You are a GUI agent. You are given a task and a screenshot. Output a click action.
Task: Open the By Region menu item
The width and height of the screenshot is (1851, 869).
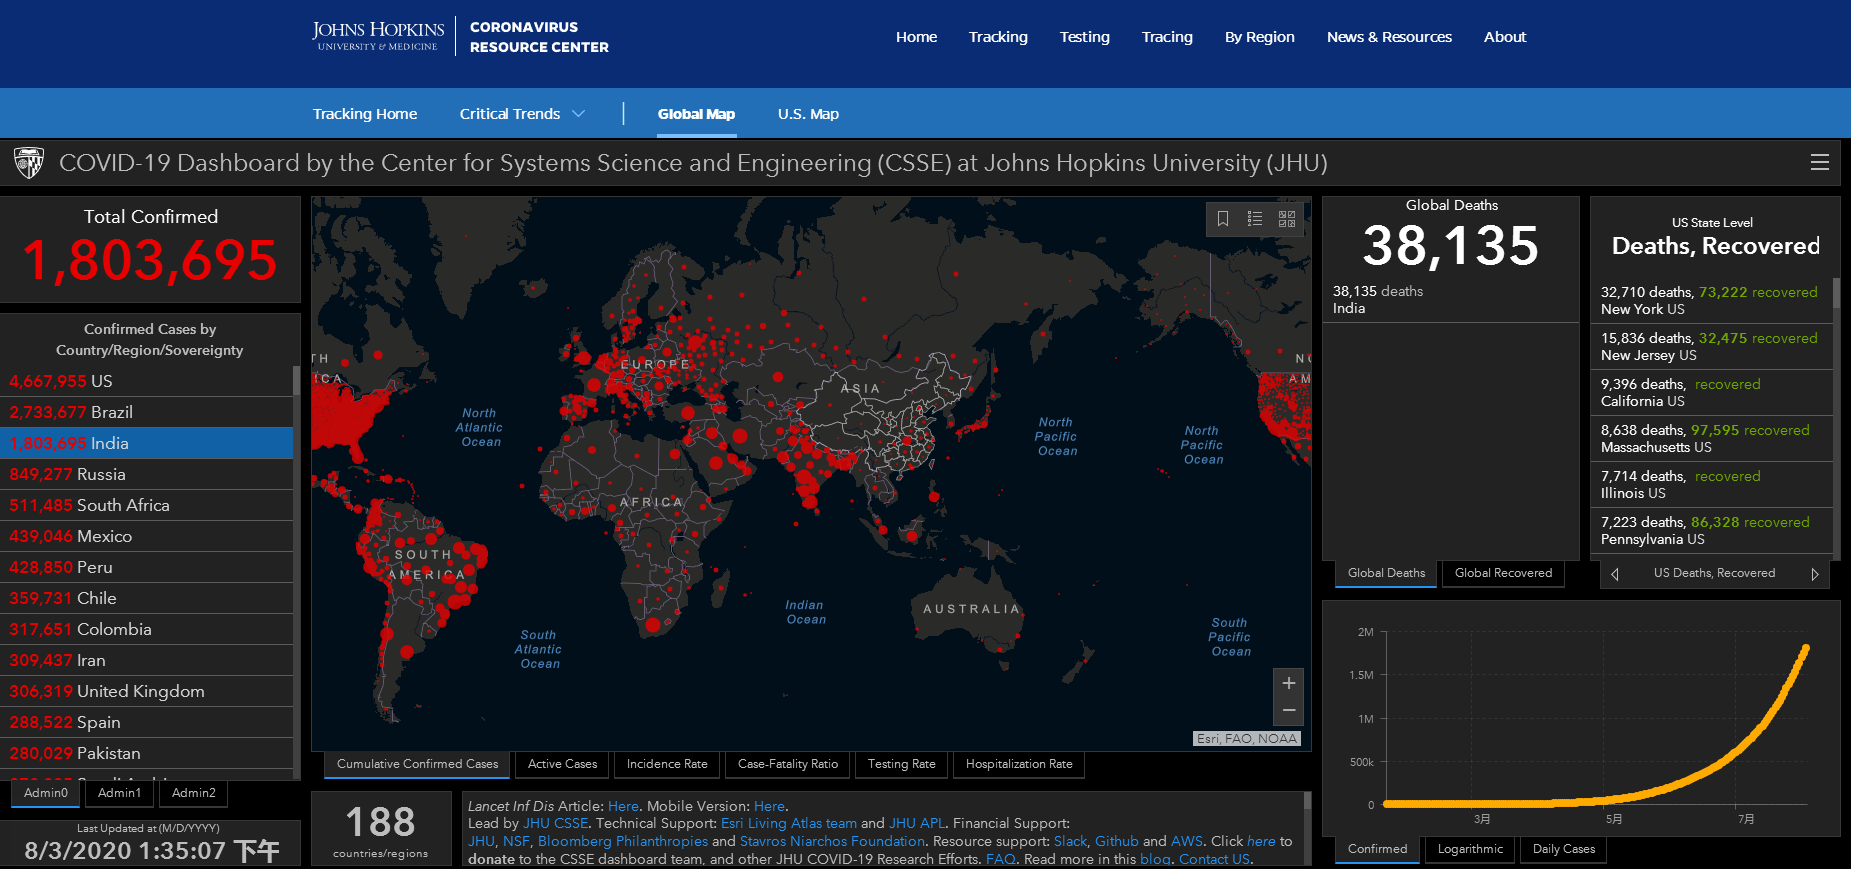[x=1259, y=37]
